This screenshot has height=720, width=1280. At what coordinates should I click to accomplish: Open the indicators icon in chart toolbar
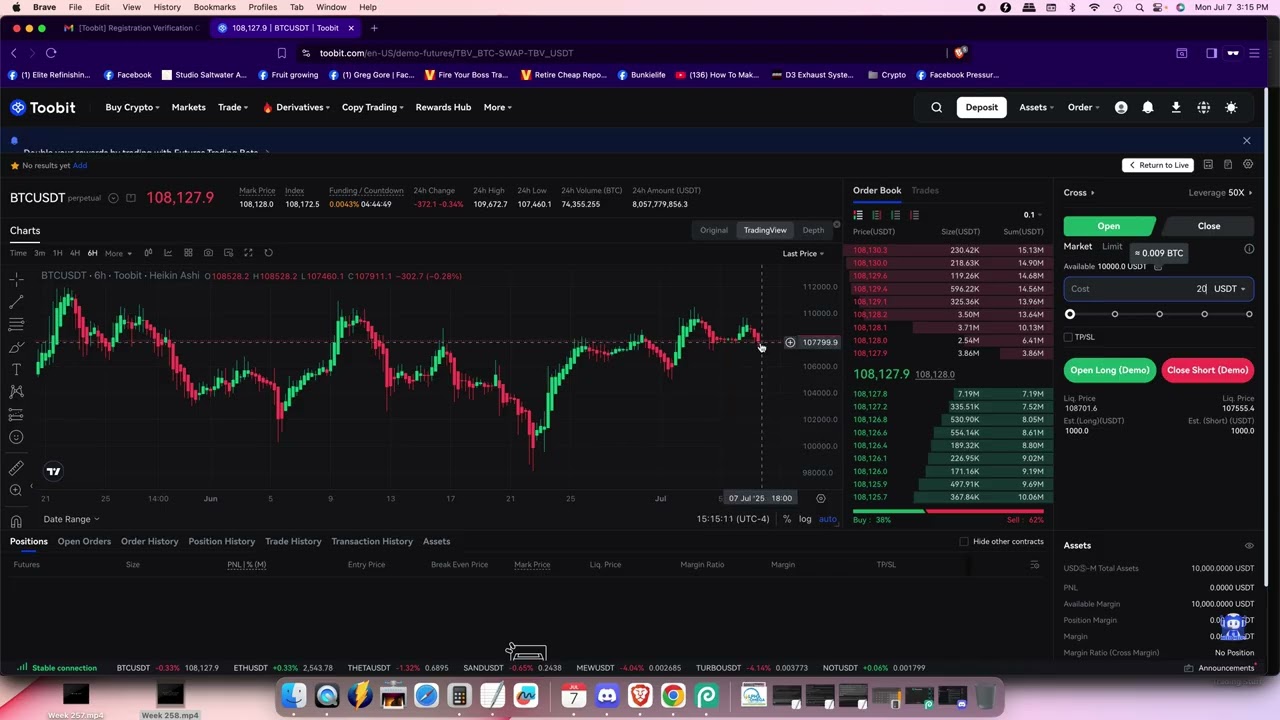coord(168,253)
